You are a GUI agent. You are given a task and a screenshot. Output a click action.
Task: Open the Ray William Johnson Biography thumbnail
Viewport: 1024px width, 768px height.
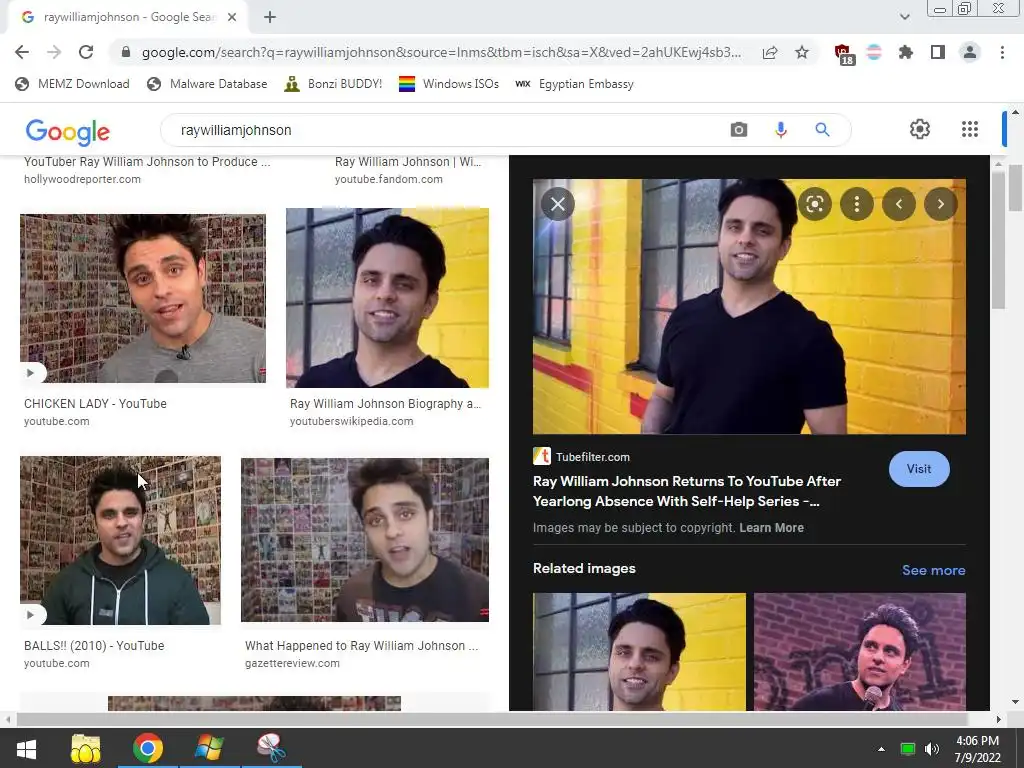tap(387, 298)
